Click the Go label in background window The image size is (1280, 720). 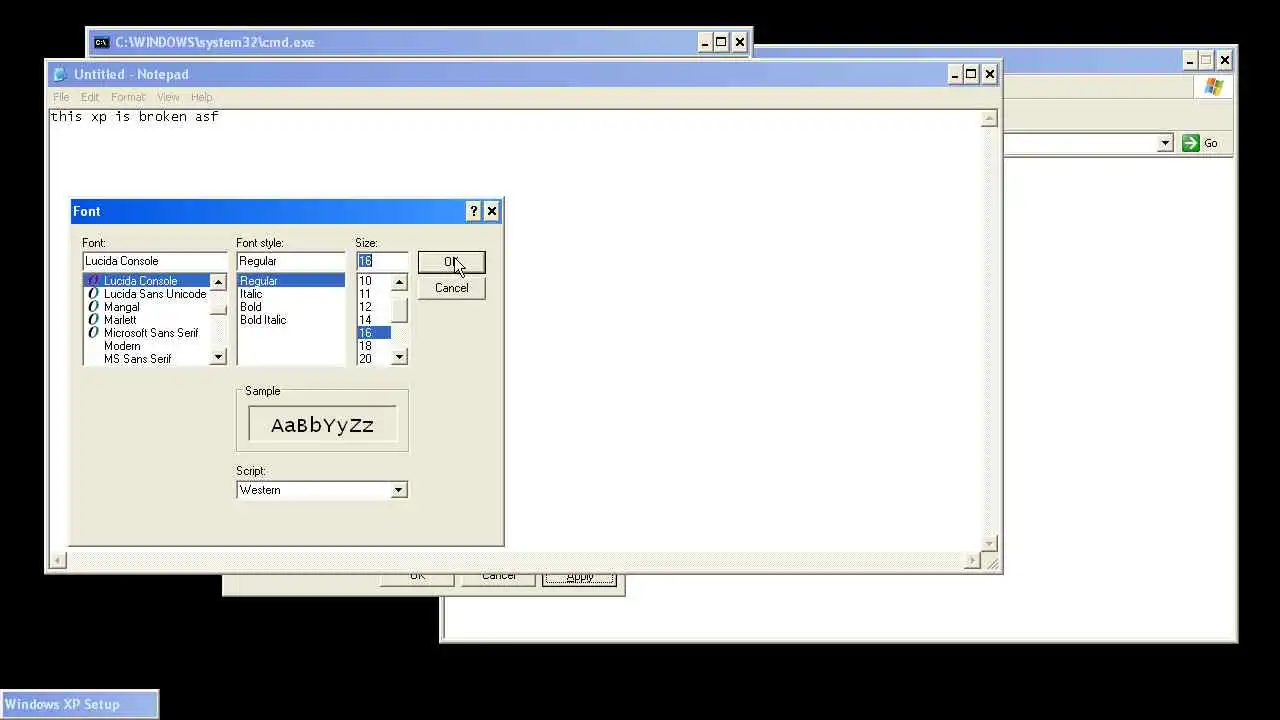[1211, 143]
